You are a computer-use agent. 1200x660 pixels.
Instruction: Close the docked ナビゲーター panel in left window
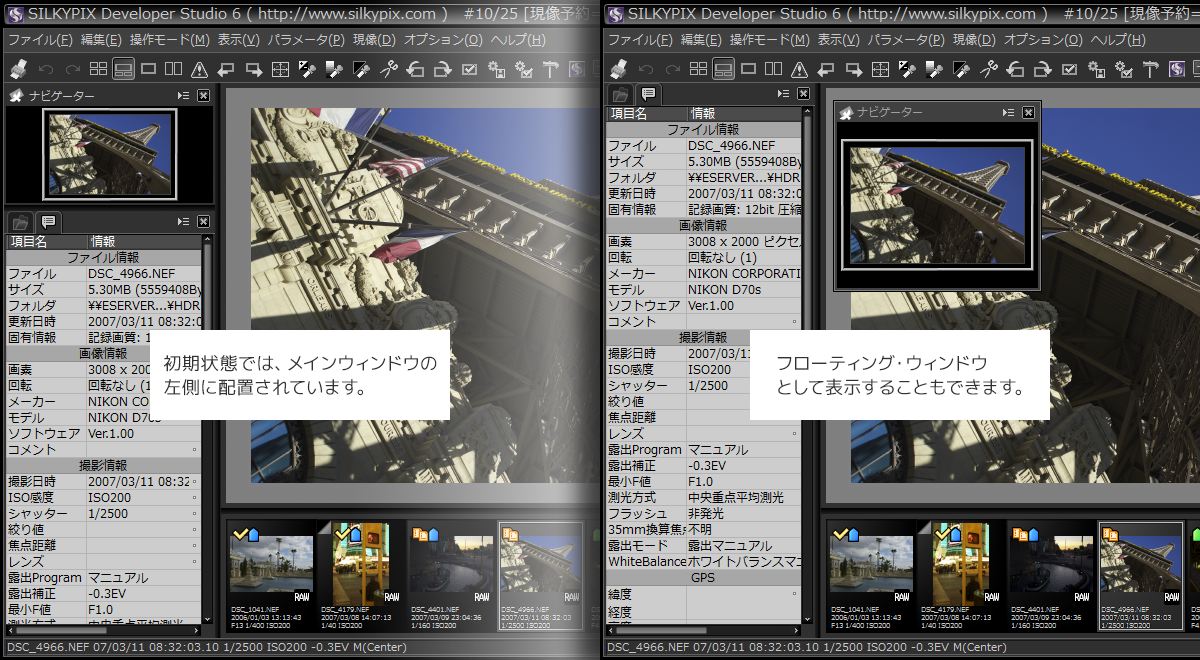pyautogui.click(x=203, y=95)
